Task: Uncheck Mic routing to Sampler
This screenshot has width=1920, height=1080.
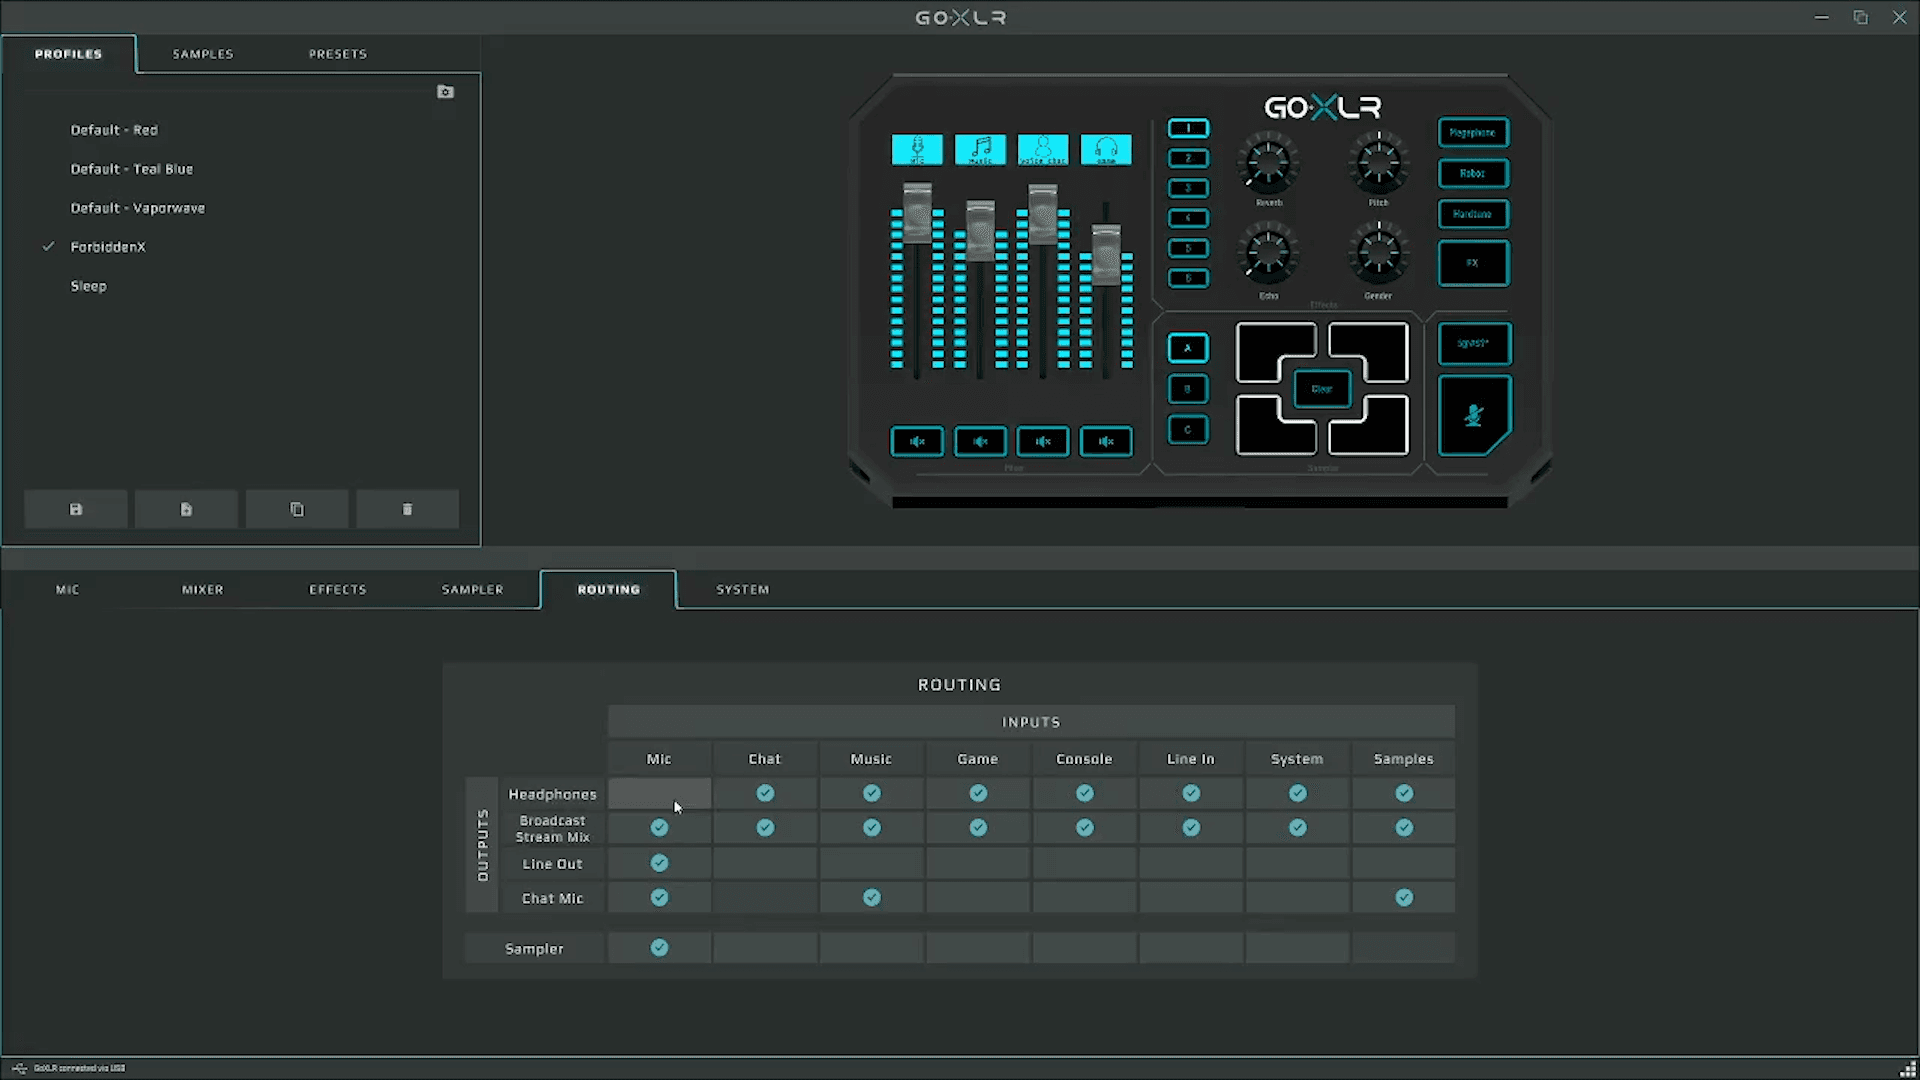Action: [x=659, y=948]
